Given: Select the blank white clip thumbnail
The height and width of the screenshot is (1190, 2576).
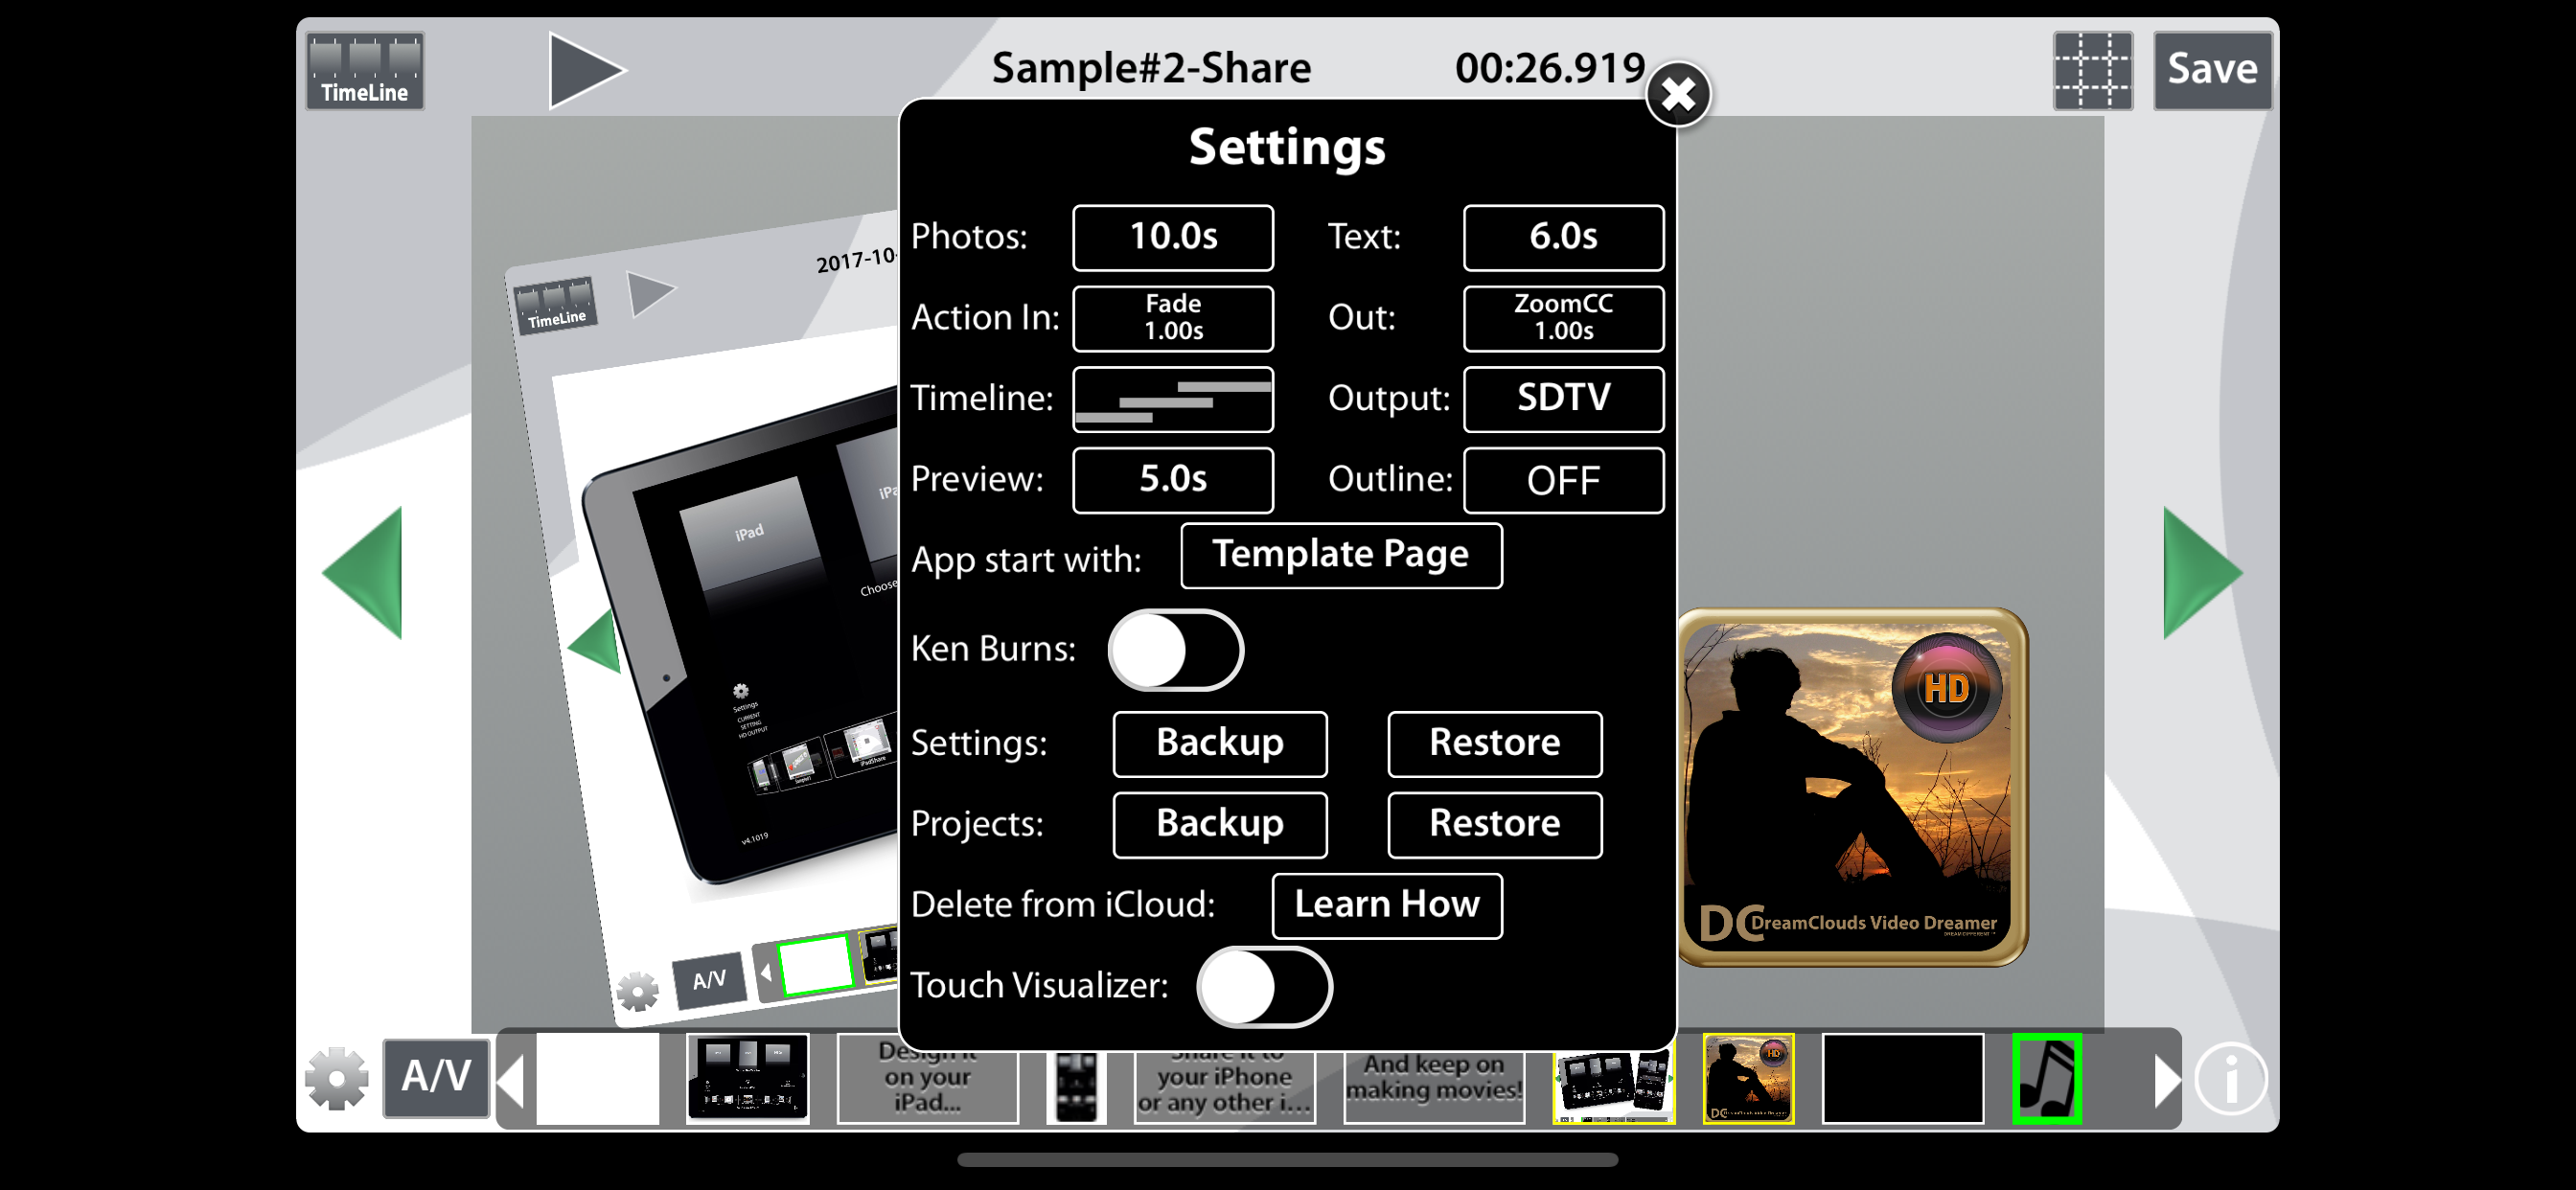Looking at the screenshot, I should 598,1078.
